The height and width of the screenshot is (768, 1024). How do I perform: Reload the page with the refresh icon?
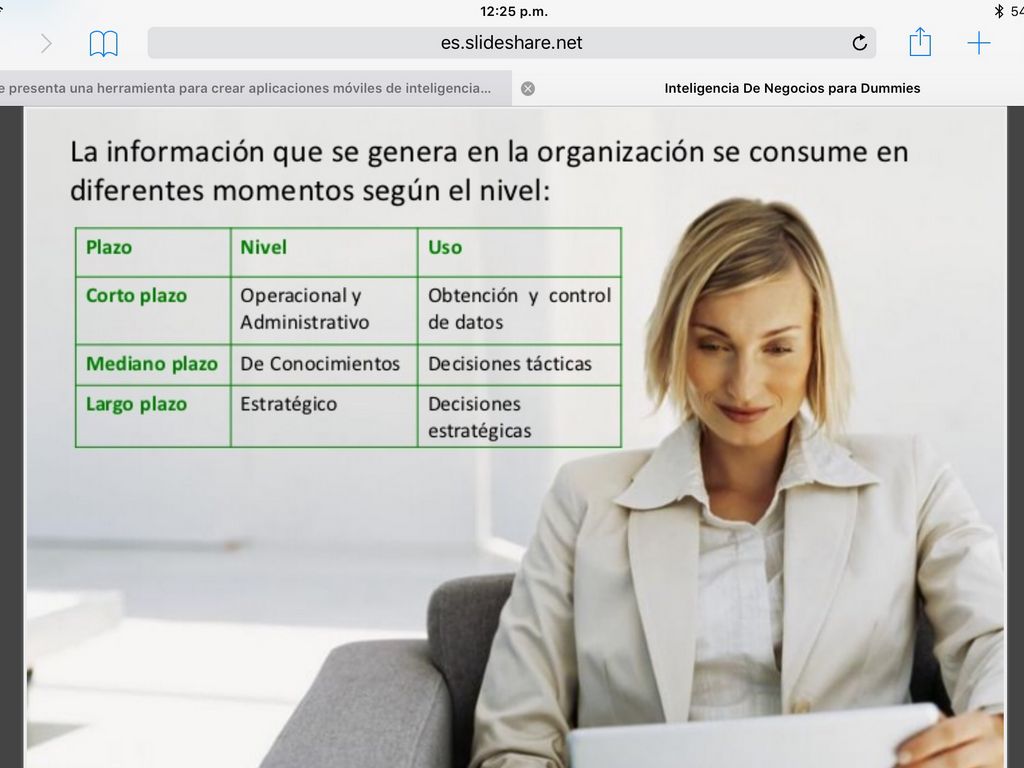pos(859,43)
